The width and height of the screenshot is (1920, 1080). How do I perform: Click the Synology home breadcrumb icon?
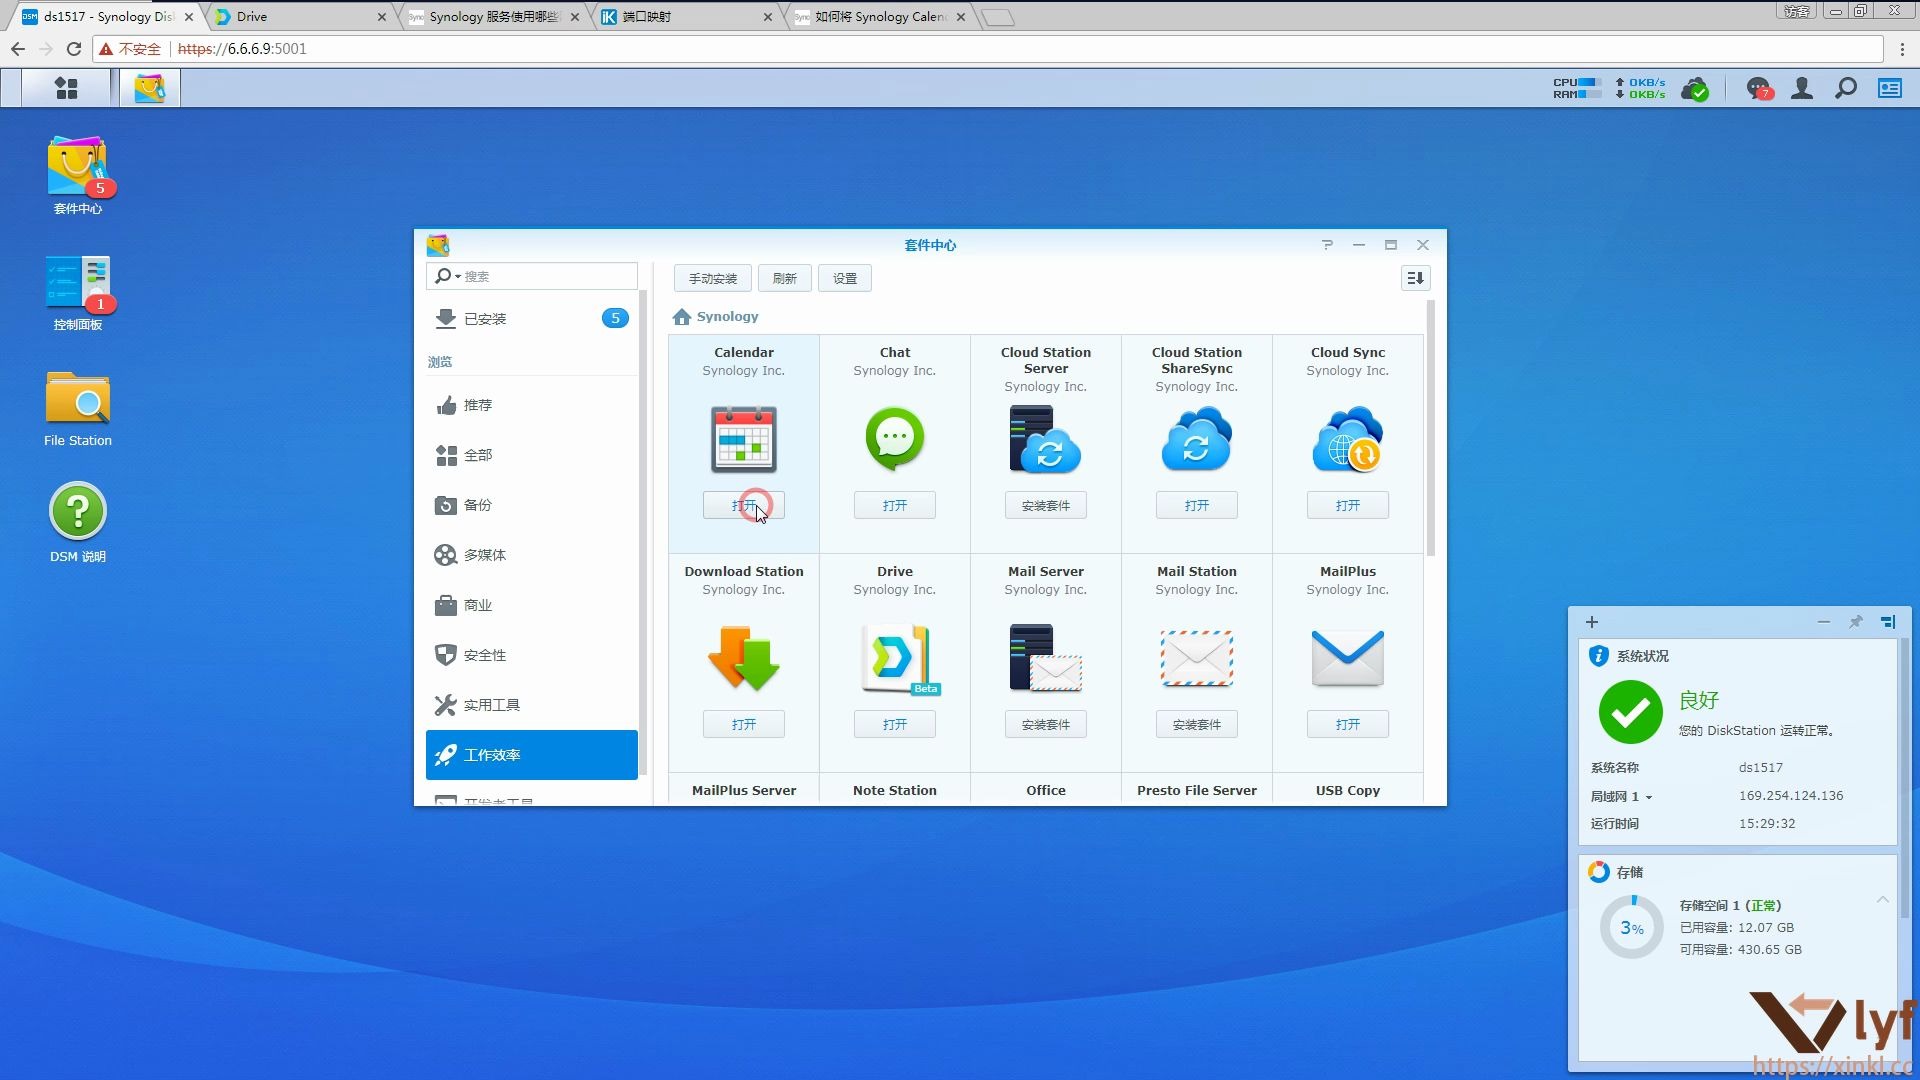coord(682,317)
